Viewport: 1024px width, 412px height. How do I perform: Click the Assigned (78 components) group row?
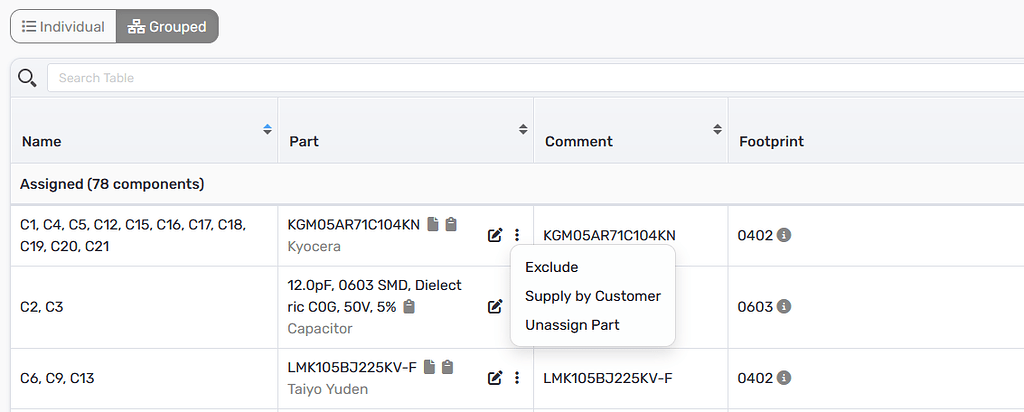coord(112,184)
